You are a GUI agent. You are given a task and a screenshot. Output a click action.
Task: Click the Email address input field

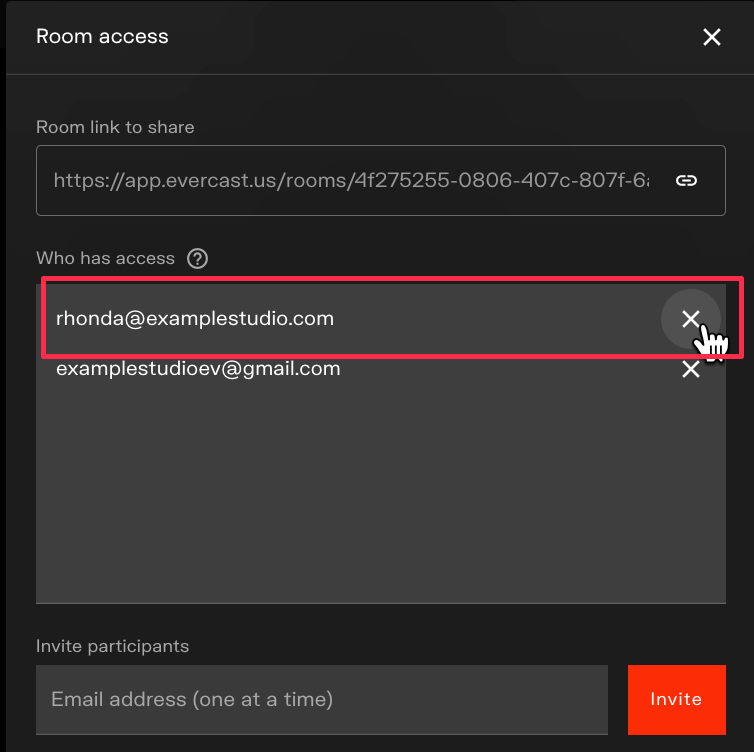321,699
